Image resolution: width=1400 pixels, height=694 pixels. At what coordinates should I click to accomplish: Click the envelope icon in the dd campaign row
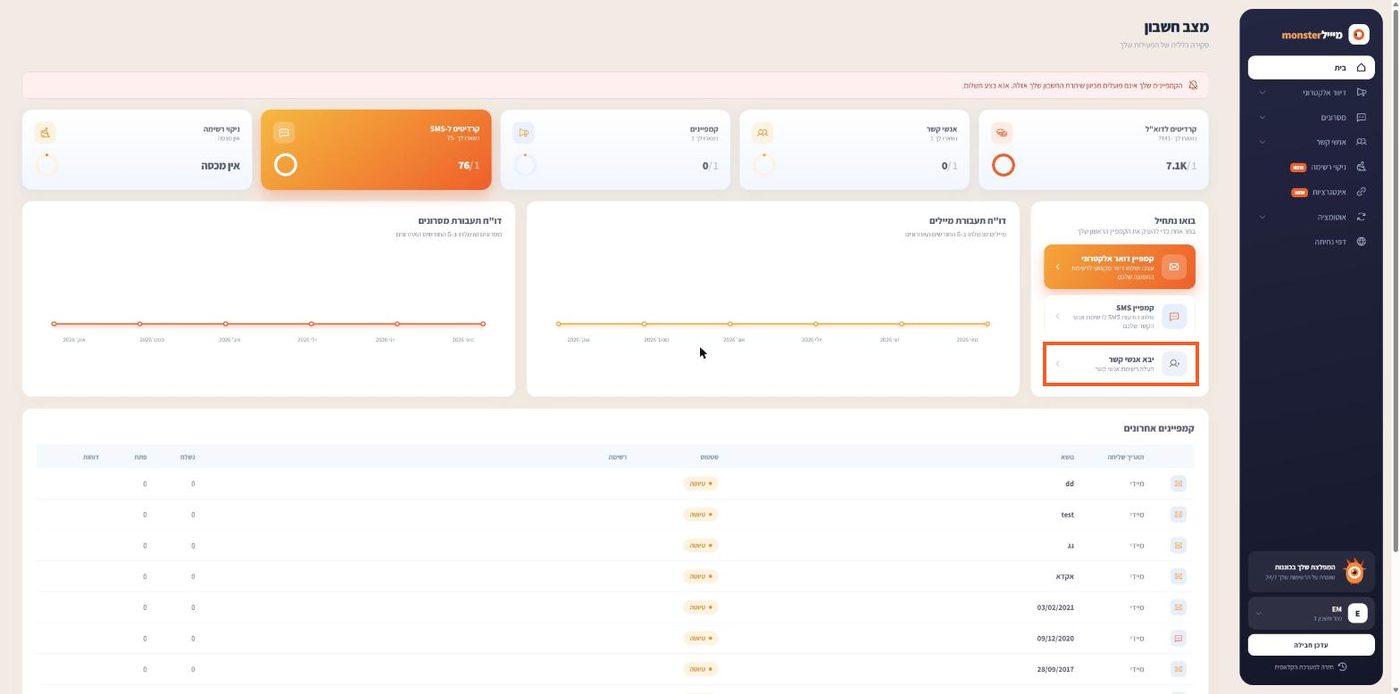[1178, 484]
